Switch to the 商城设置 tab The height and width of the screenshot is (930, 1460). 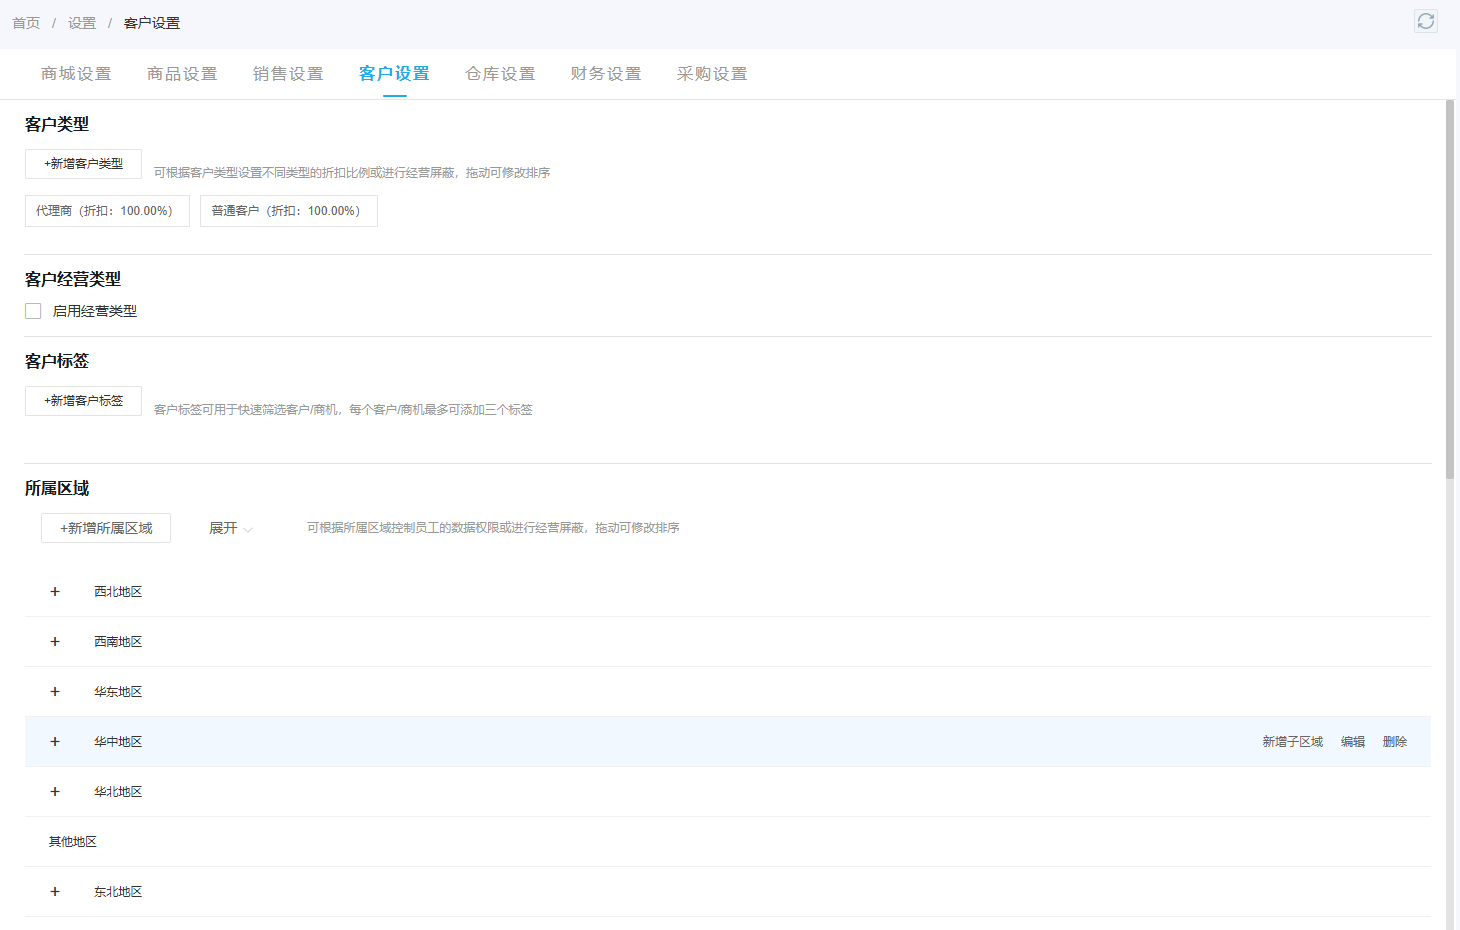click(76, 74)
